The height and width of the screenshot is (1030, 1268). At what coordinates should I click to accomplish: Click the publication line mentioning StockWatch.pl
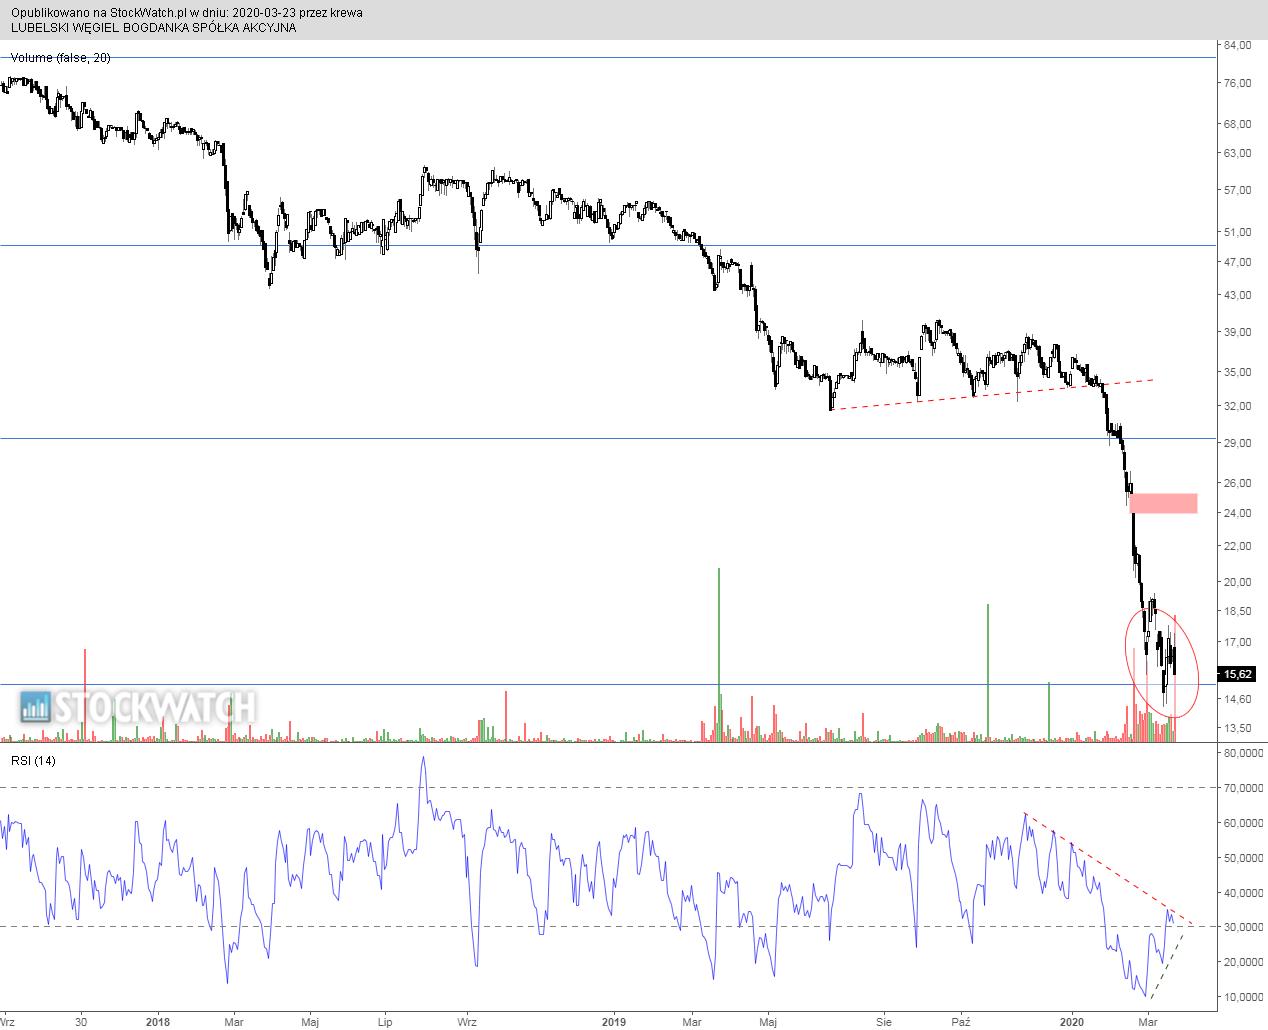click(187, 13)
